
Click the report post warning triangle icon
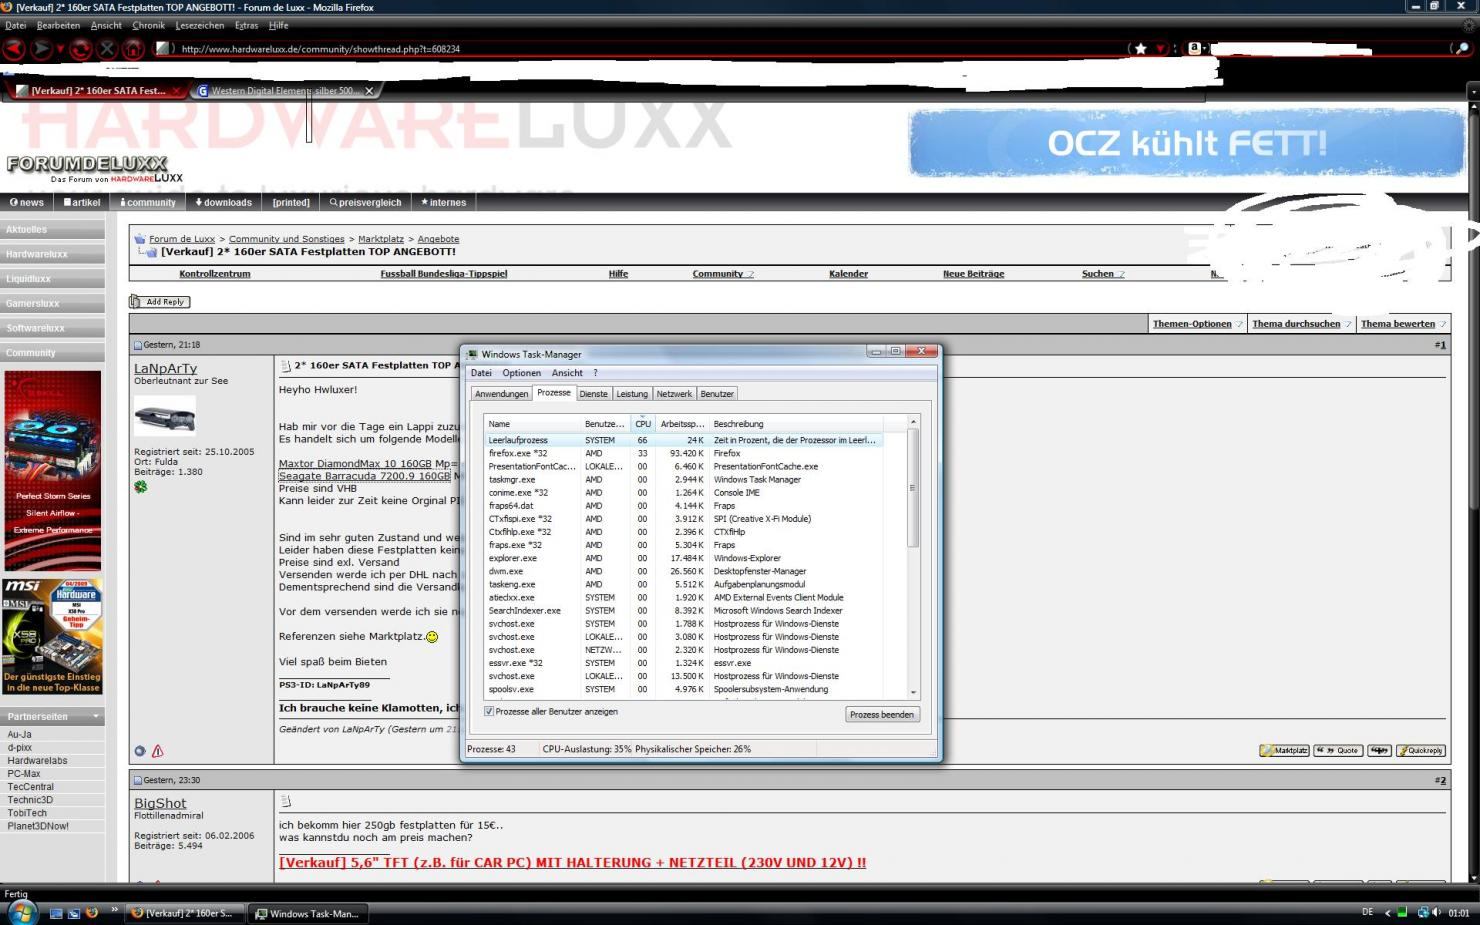tap(157, 751)
